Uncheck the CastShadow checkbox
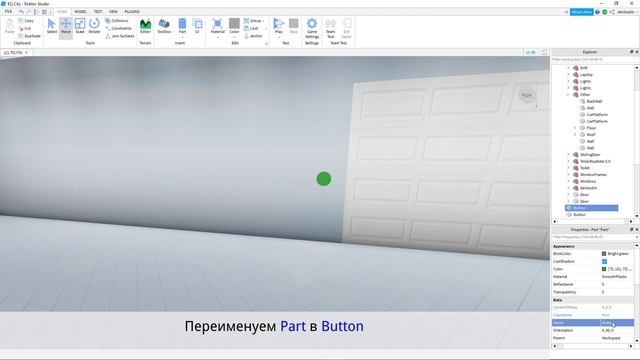640x360 pixels. click(604, 261)
